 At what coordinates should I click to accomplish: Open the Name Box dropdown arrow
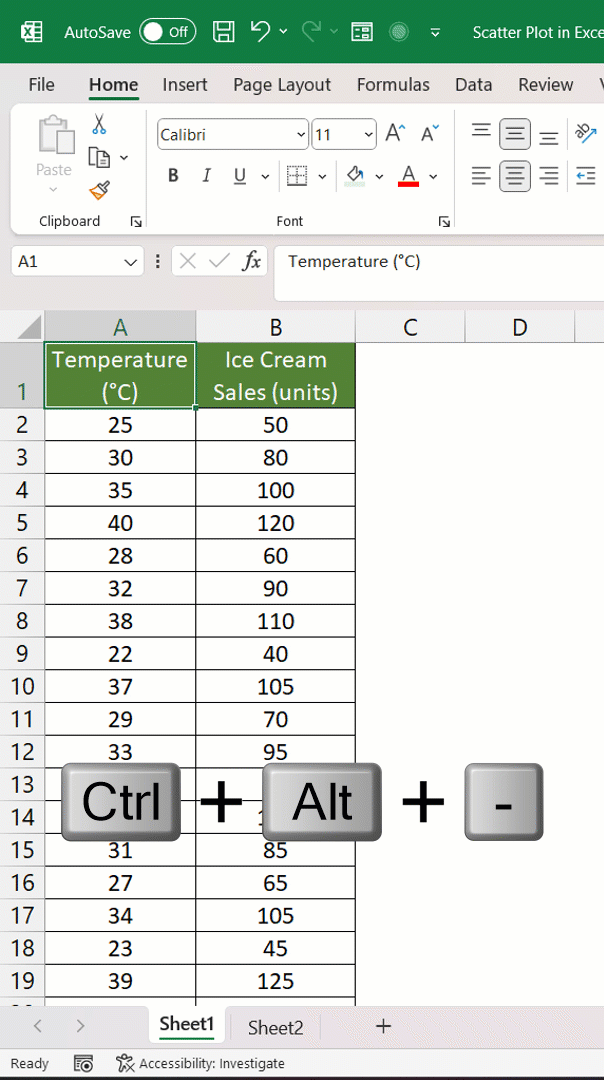(x=130, y=262)
